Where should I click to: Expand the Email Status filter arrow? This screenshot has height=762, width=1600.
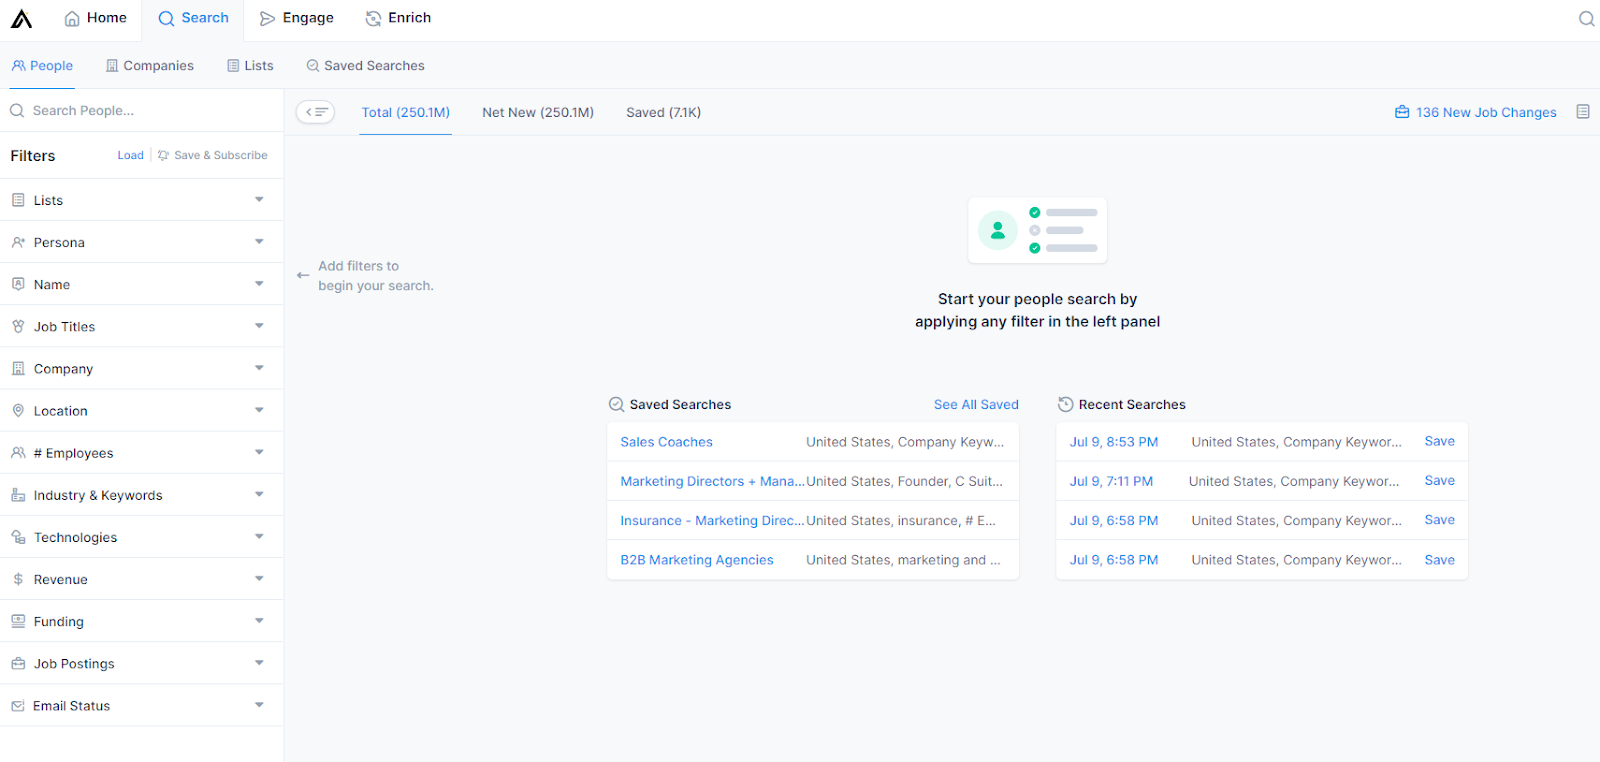pos(259,705)
